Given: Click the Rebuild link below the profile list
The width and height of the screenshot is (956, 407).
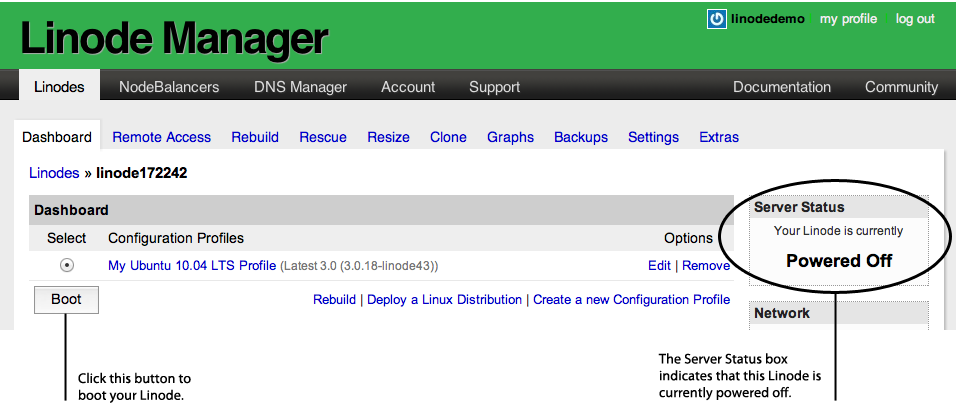Looking at the screenshot, I should click(334, 299).
